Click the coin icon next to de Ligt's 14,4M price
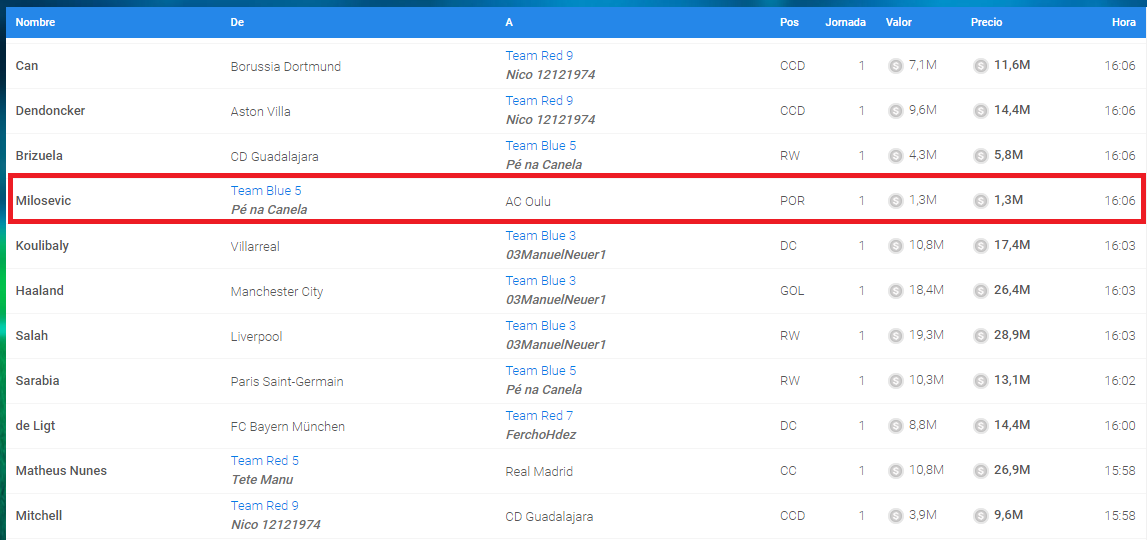Screen dimensions: 1147x540 pos(981,425)
